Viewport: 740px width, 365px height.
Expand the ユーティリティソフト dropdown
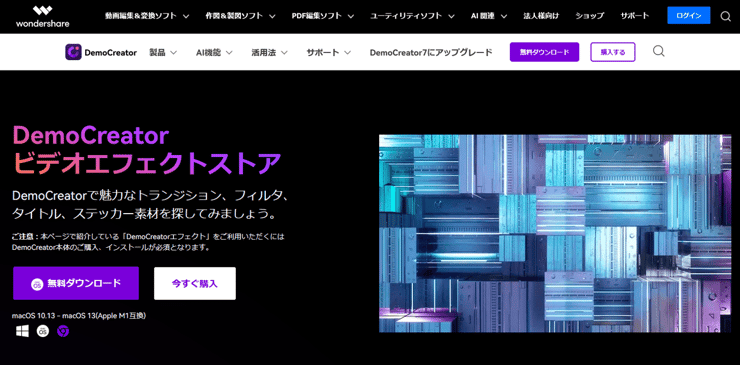tap(412, 16)
